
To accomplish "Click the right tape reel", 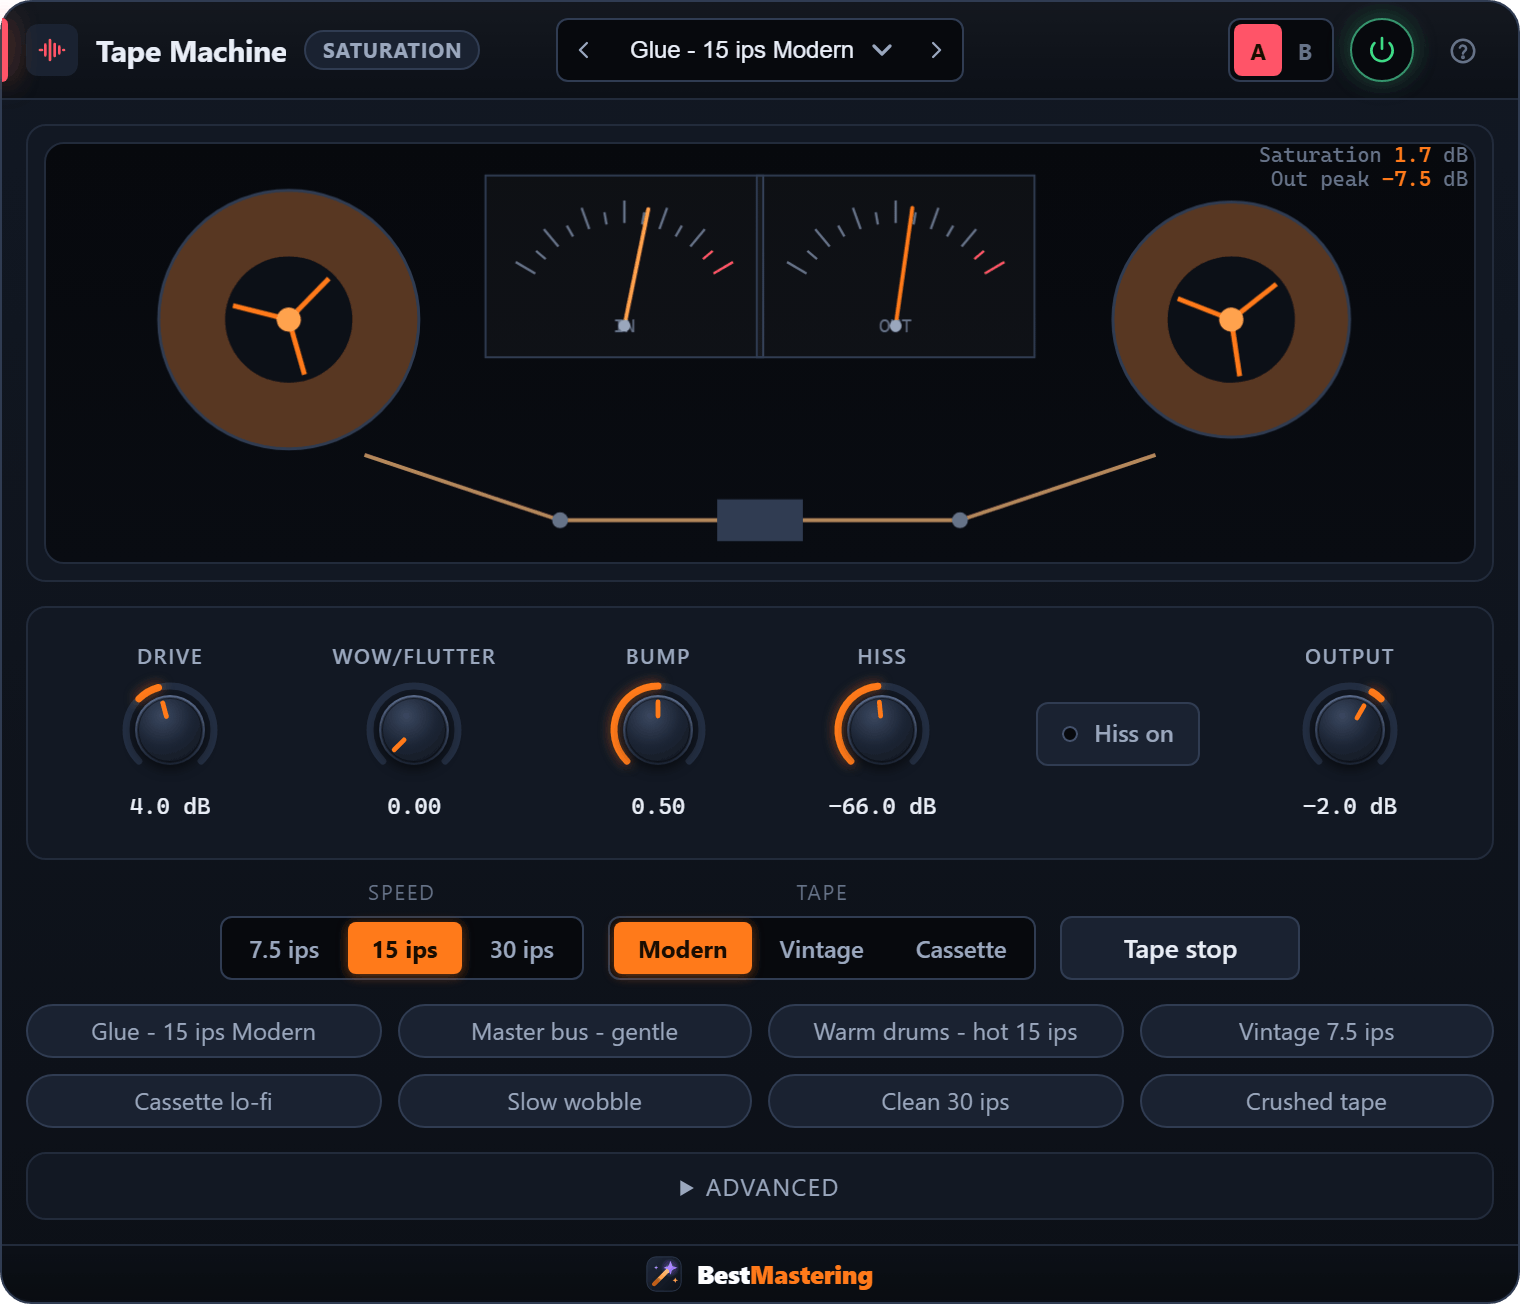I will [1231, 320].
